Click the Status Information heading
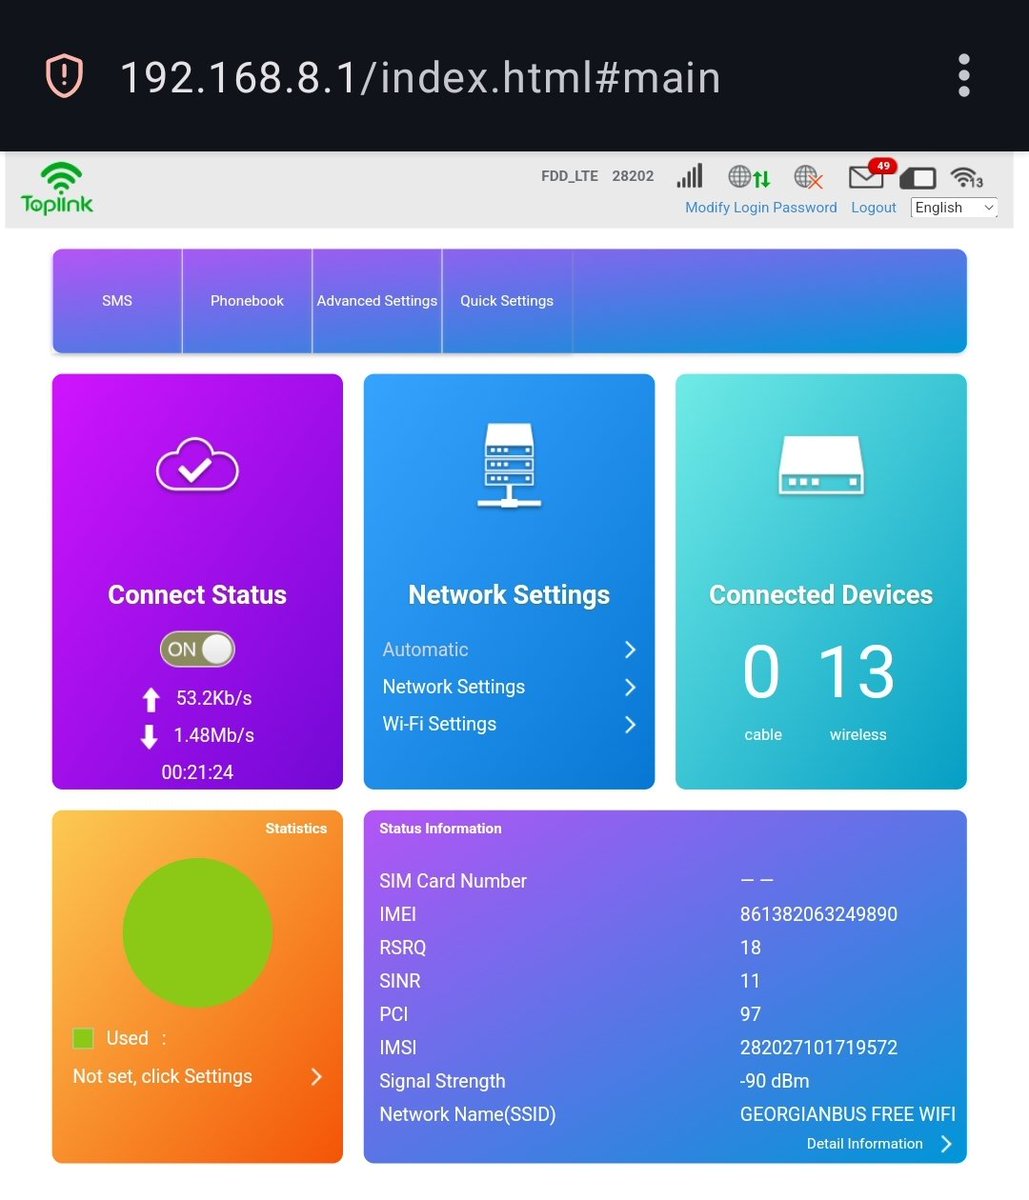Viewport: 1029px width, 1200px height. [440, 828]
